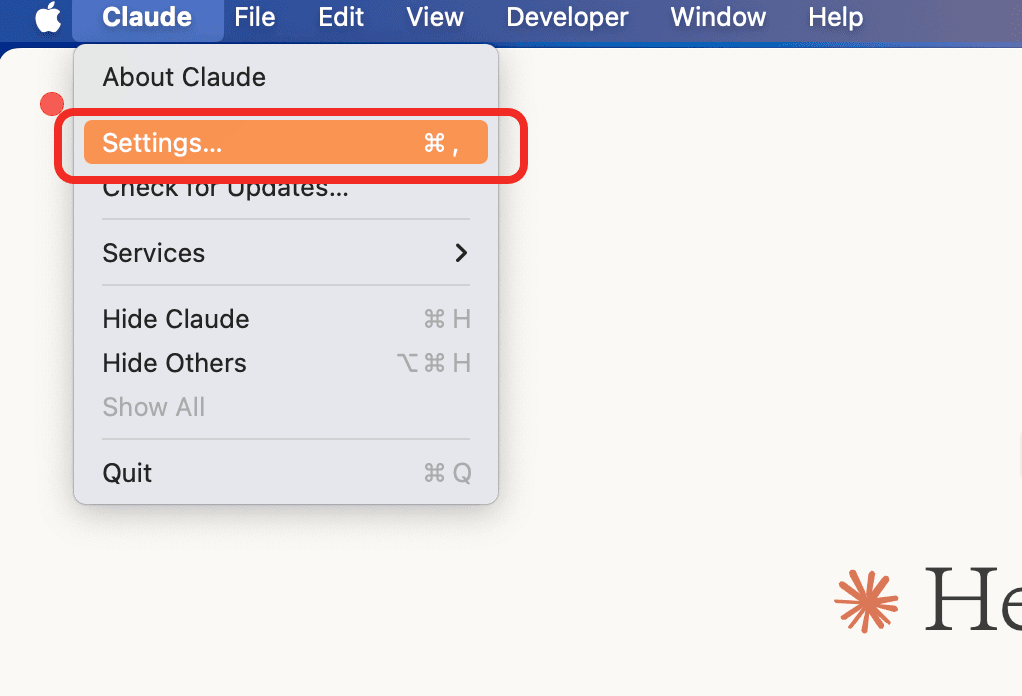This screenshot has height=696, width=1022.
Task: Open the Apple menu icon
Action: pyautogui.click(x=48, y=17)
